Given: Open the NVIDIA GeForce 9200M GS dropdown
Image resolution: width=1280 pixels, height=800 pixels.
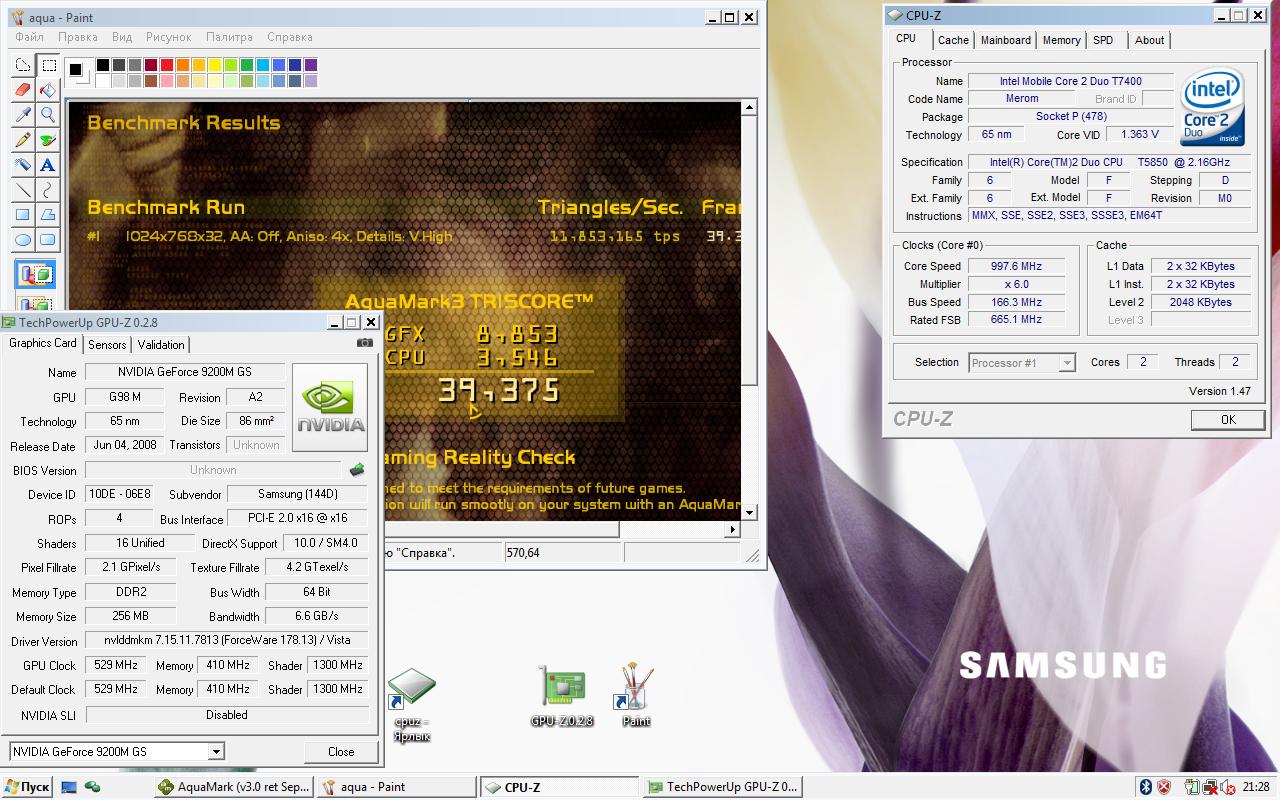Looking at the screenshot, I should pos(117,752).
